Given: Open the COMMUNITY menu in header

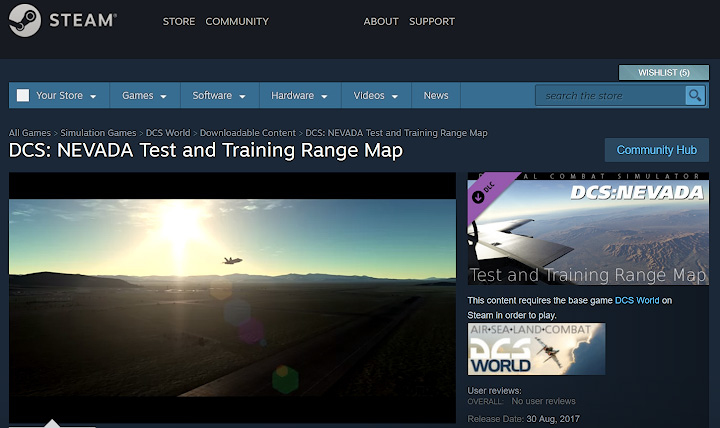Looking at the screenshot, I should 237,21.
